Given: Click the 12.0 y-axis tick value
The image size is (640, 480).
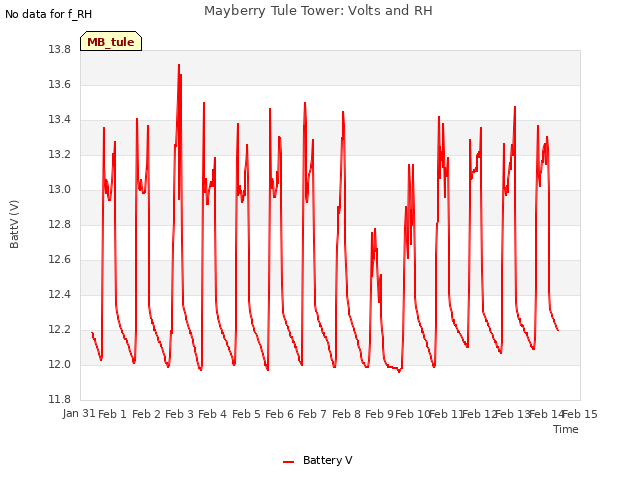Looking at the screenshot, I should click(x=60, y=364).
